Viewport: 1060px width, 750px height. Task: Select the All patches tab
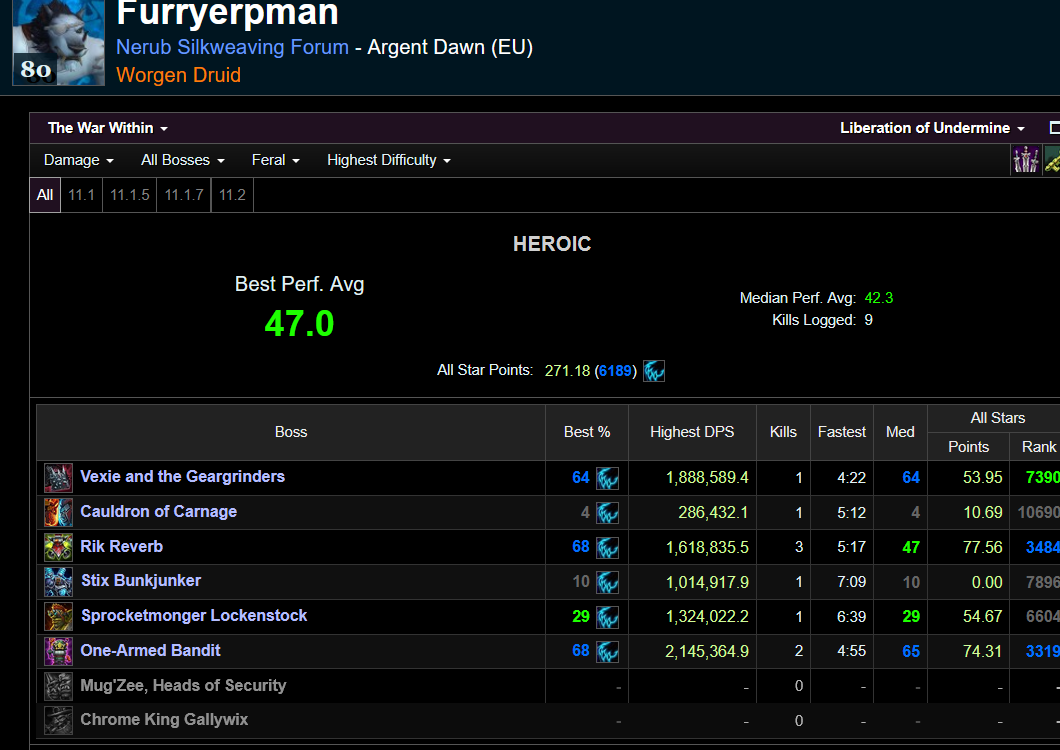(45, 195)
